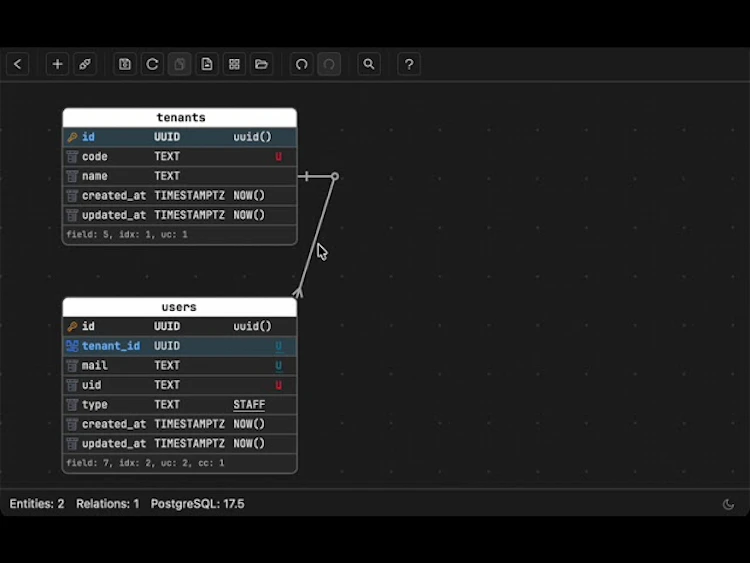Click the column icon beside tenants code
Viewport: 750px width, 563px height.
click(x=72, y=156)
